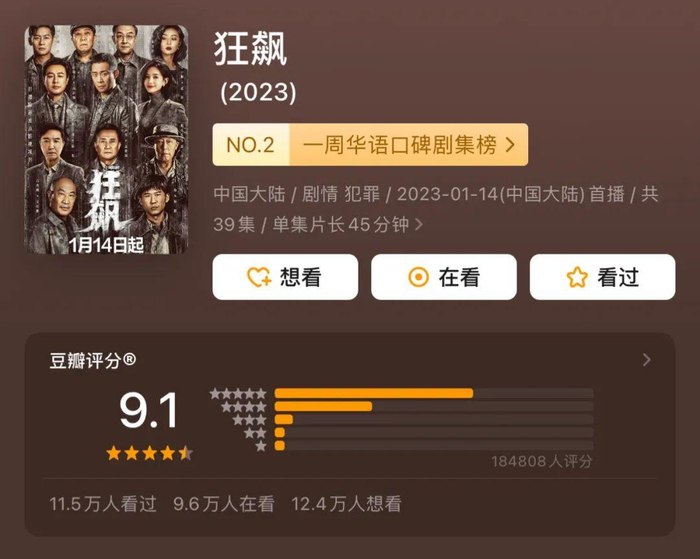Open chevron on 一周华语口碑剧集榜 banner

(511, 145)
